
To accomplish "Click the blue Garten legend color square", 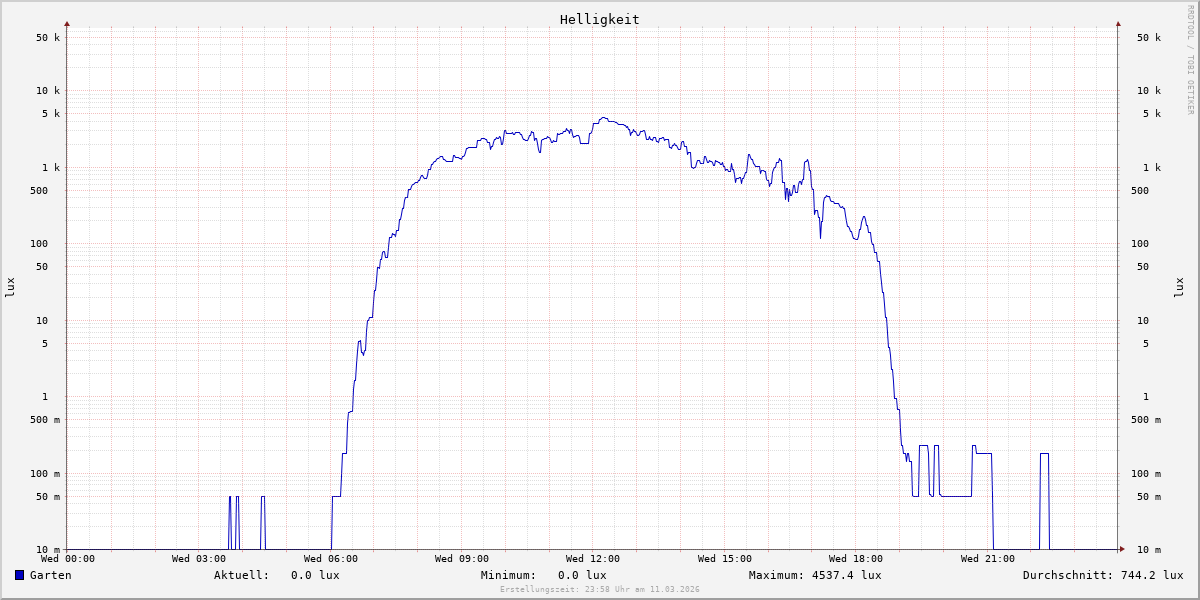I will point(19,575).
